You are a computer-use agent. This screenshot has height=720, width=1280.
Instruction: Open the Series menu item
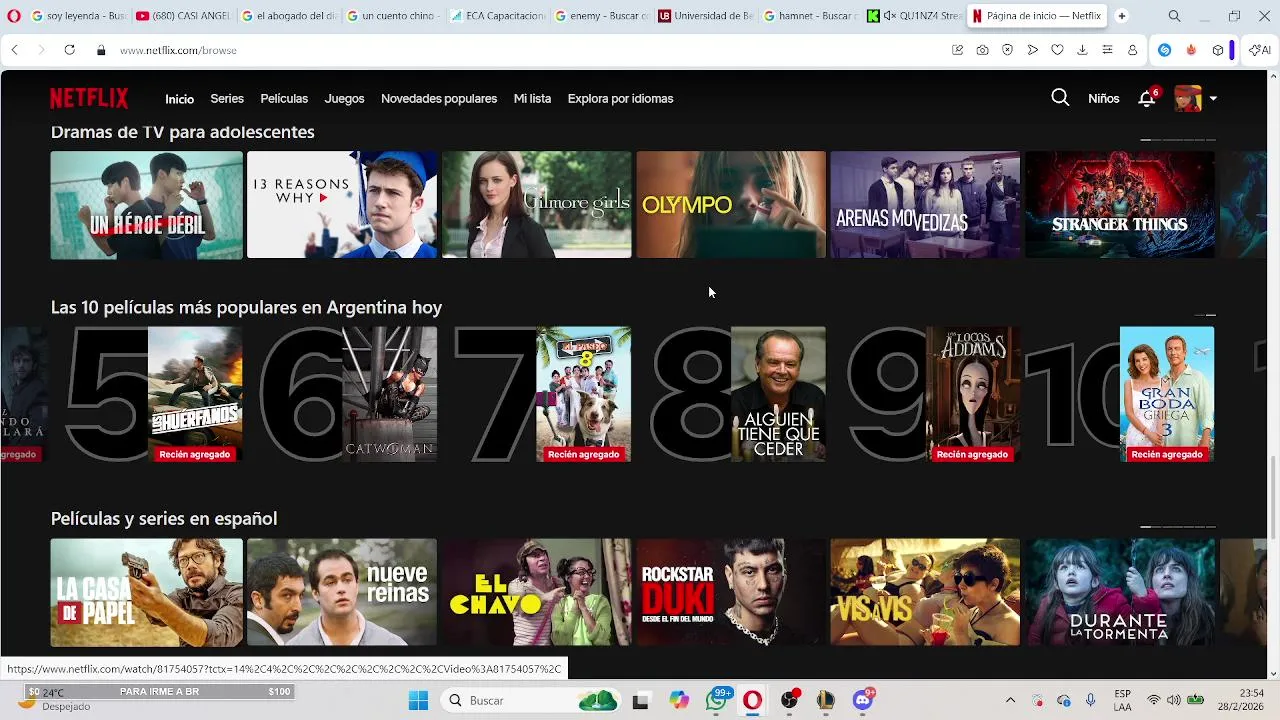(227, 99)
